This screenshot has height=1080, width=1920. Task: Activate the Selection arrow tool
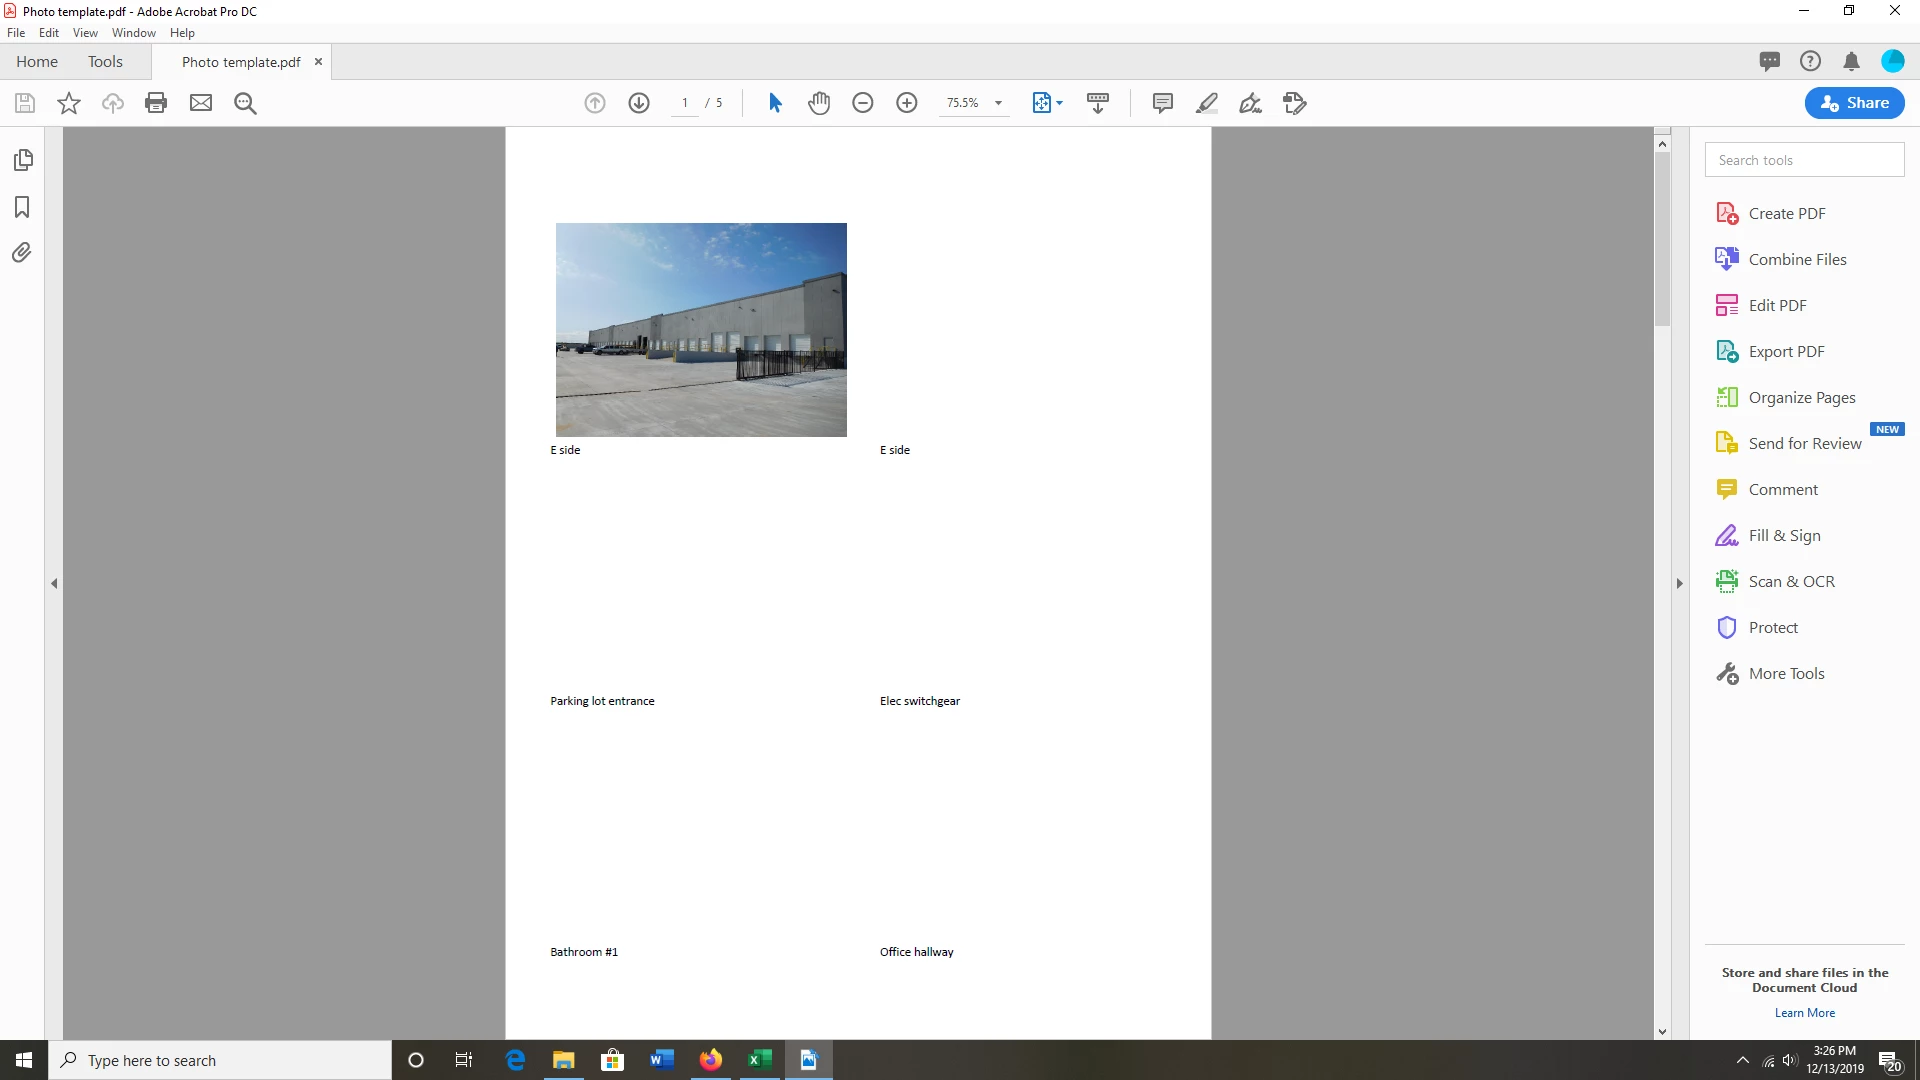coord(775,103)
